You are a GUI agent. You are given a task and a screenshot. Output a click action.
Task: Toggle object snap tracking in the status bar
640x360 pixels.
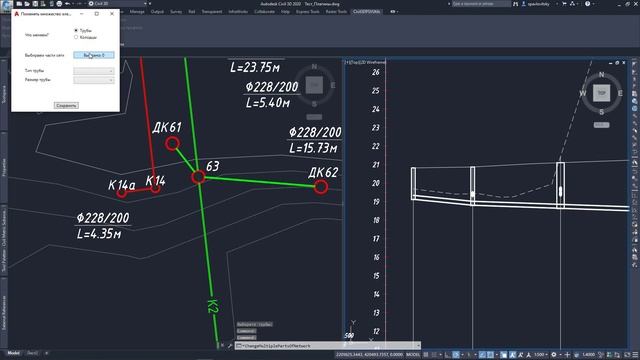(x=482, y=355)
